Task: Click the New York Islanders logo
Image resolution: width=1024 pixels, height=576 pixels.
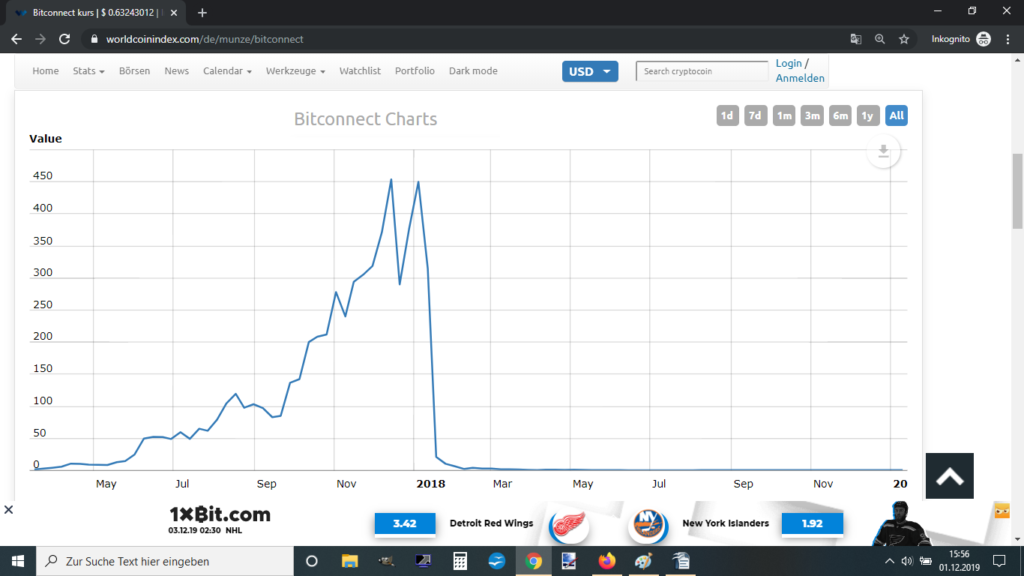Action: [x=648, y=525]
